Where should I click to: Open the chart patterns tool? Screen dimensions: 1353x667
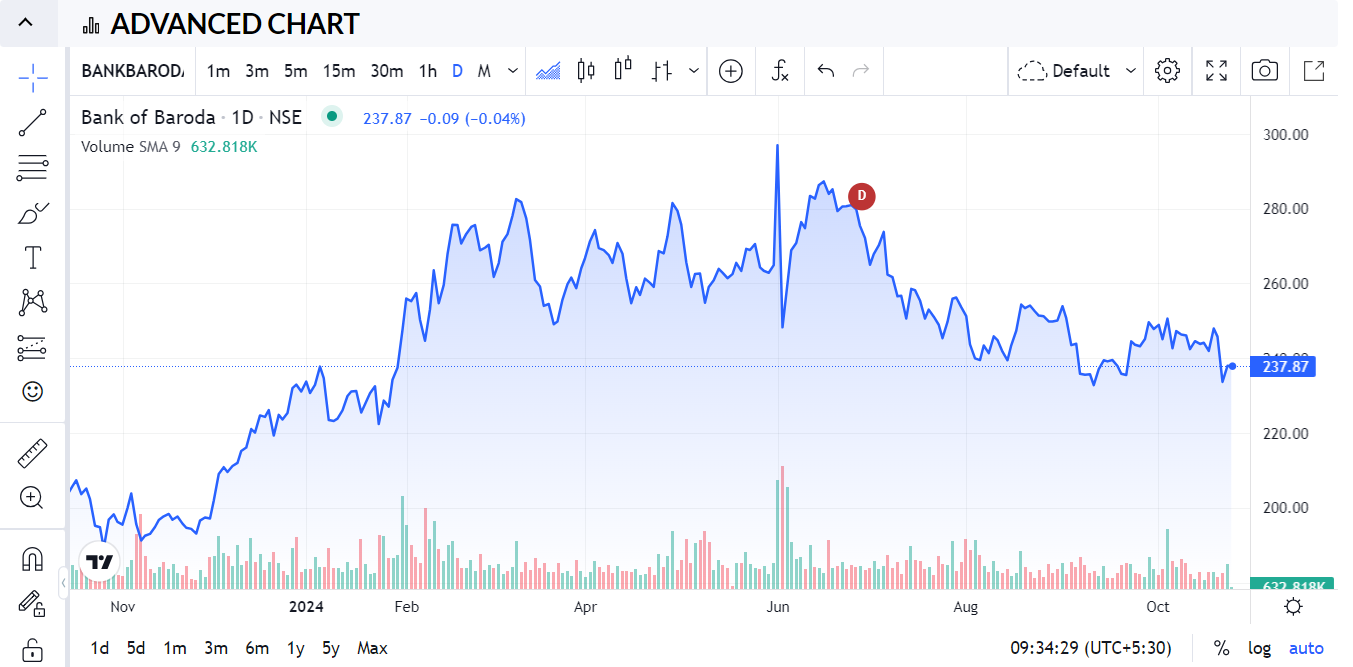32,302
